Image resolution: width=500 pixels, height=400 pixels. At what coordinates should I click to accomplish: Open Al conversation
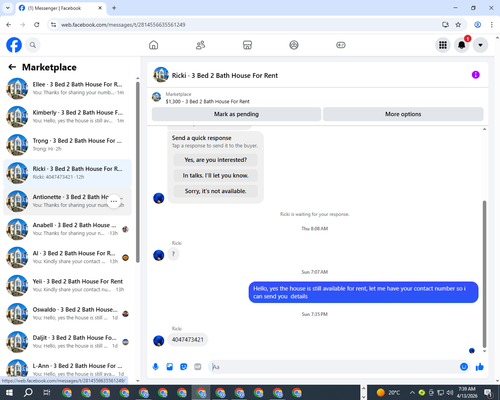pos(67,257)
